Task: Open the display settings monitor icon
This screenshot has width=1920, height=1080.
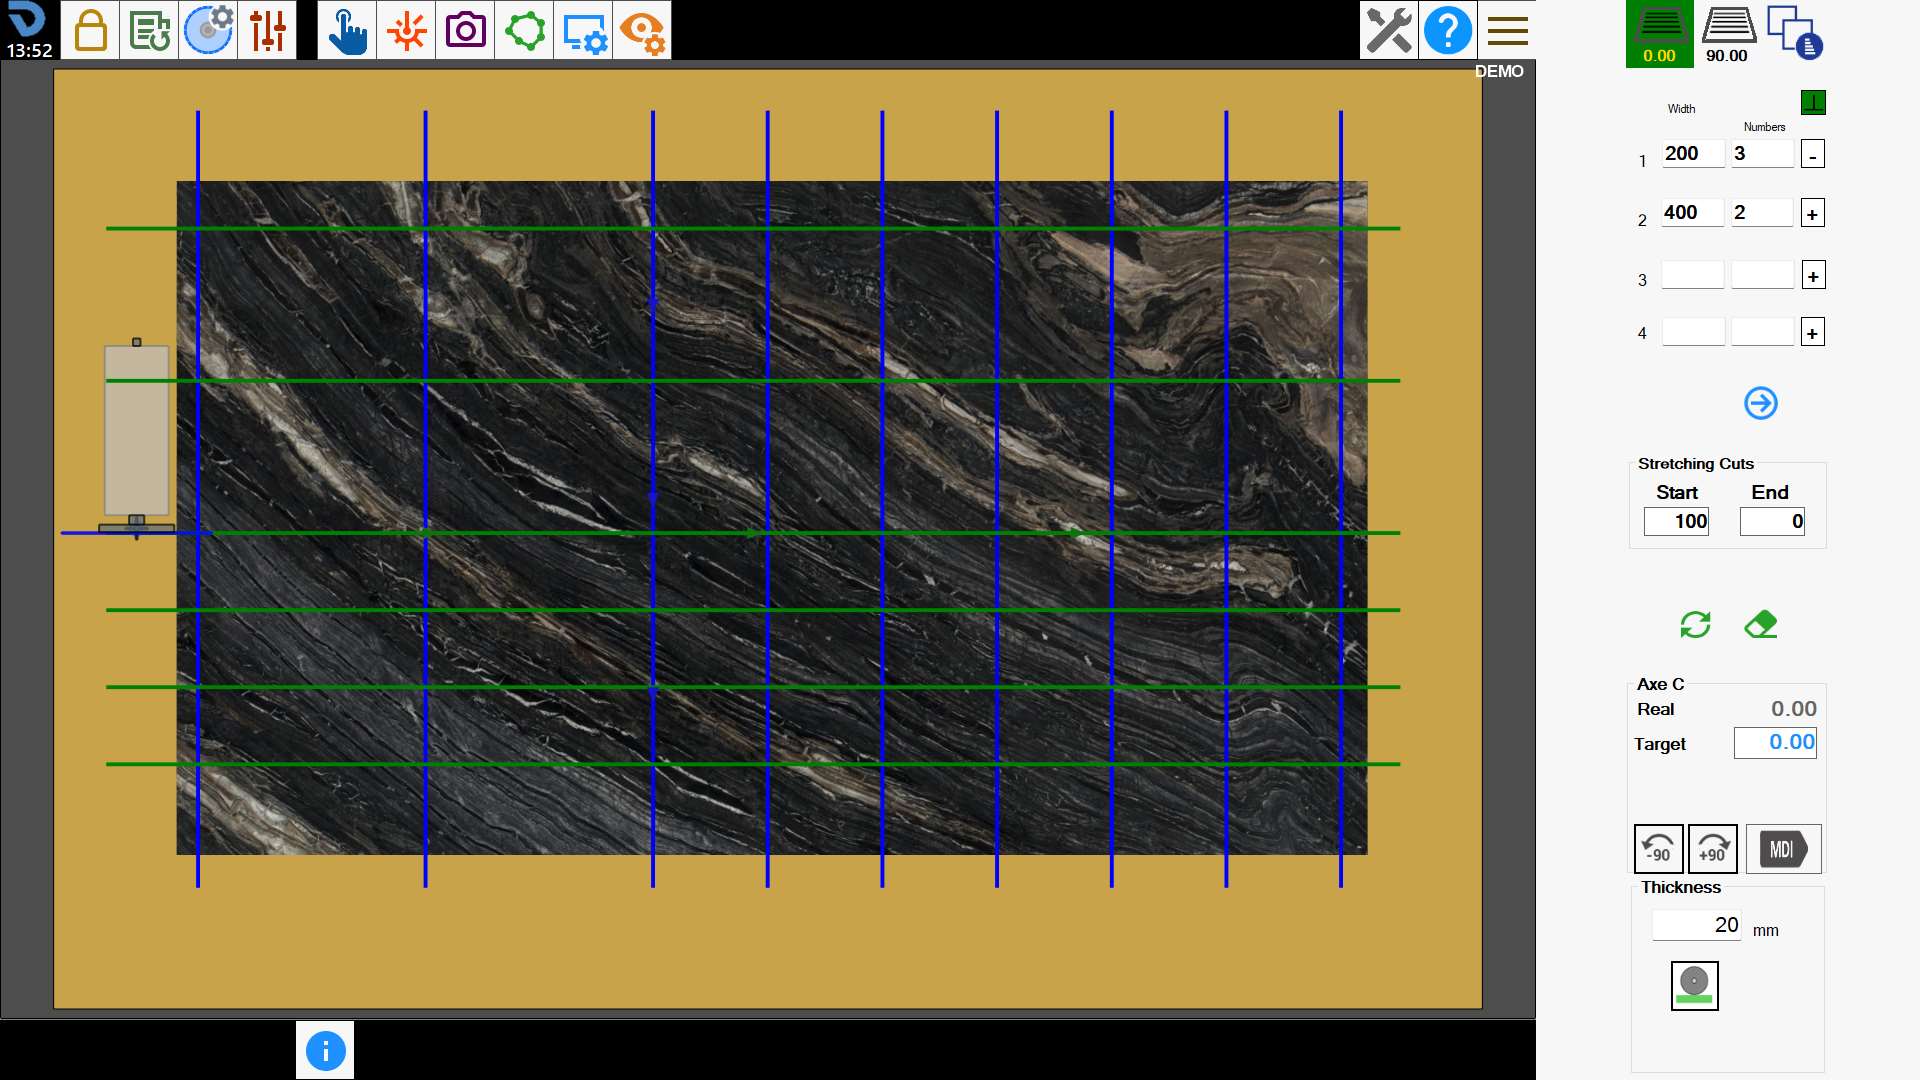Action: click(x=583, y=30)
